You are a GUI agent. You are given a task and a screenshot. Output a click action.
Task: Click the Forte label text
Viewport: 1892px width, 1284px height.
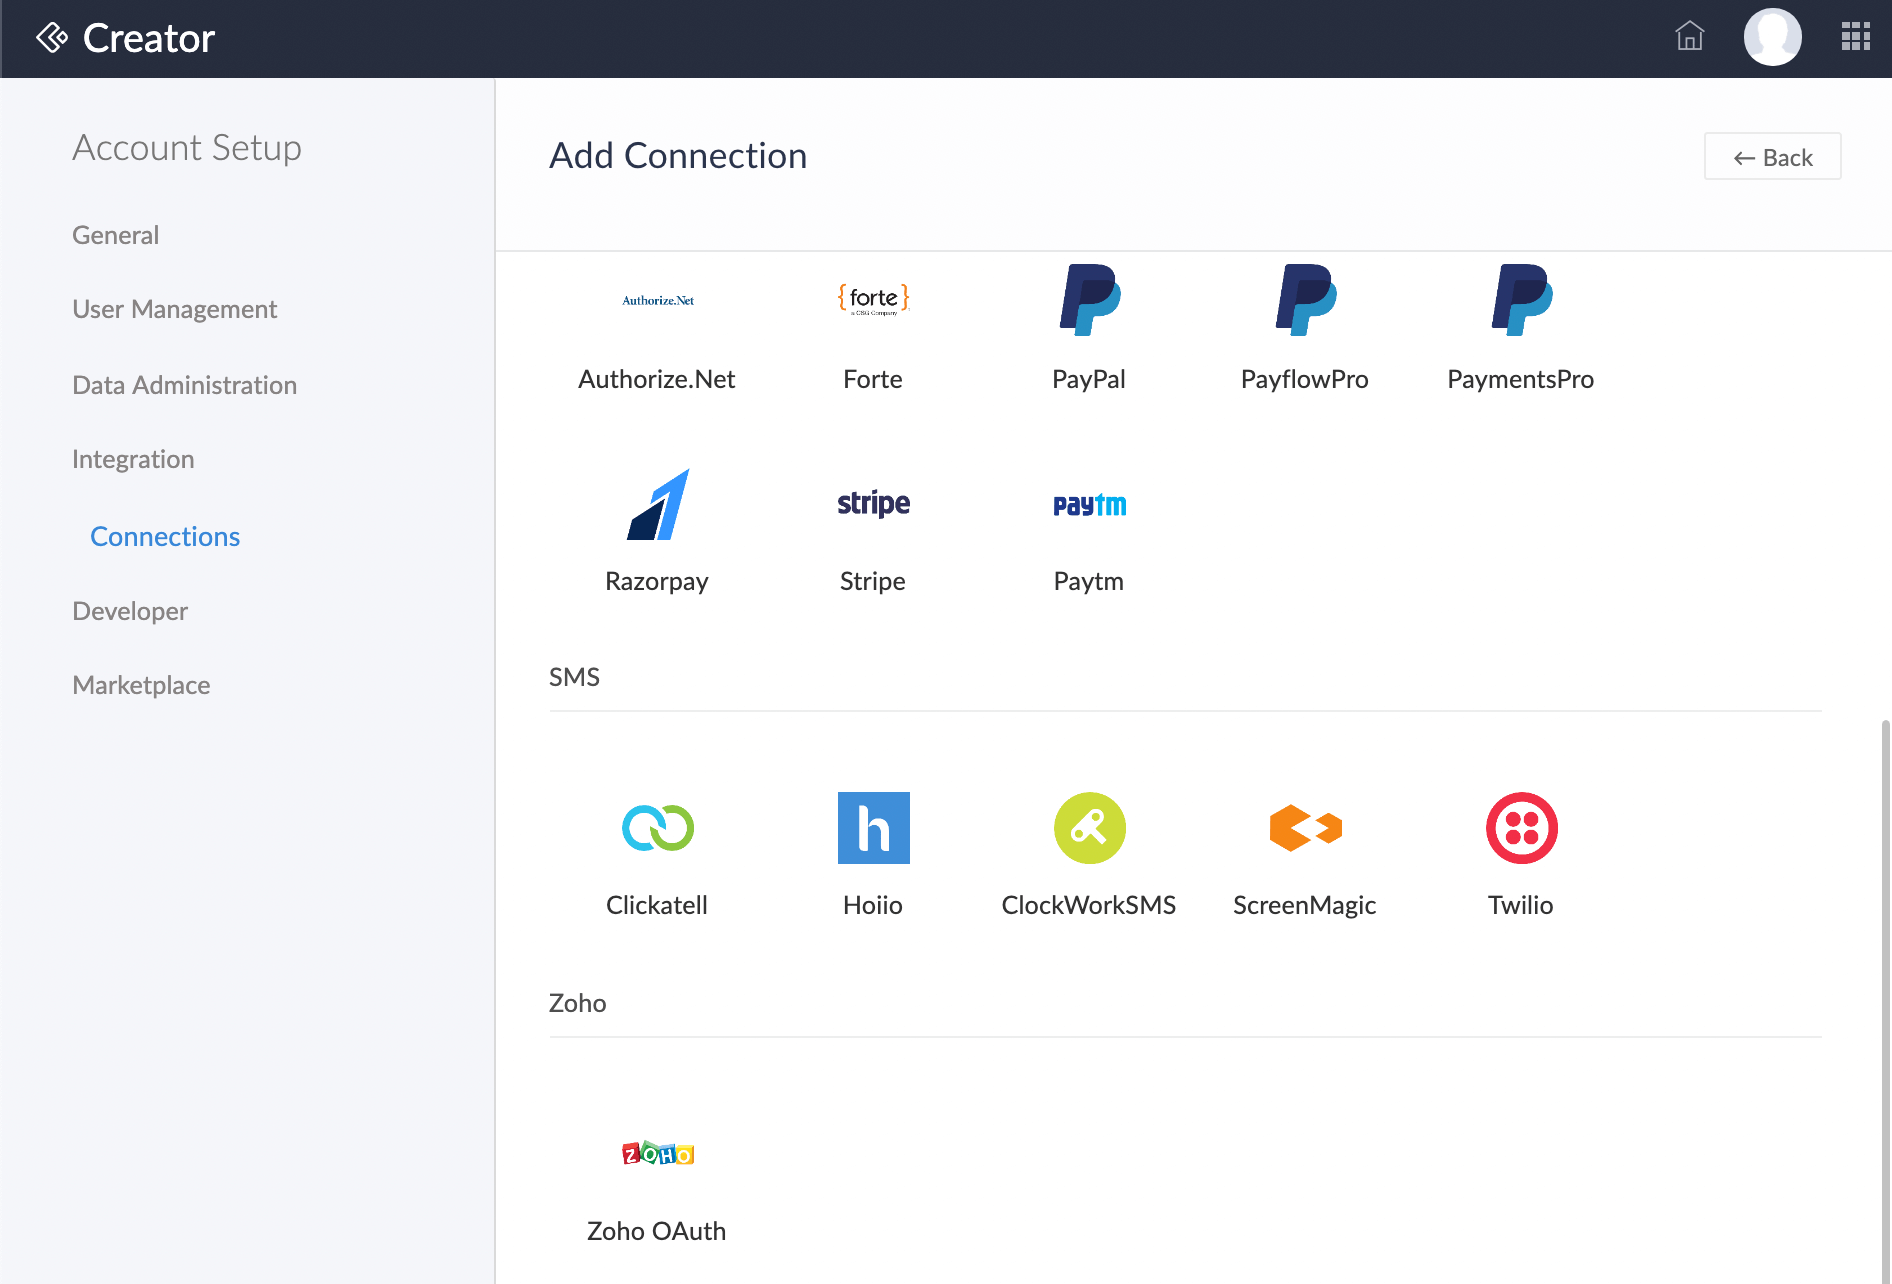873,379
